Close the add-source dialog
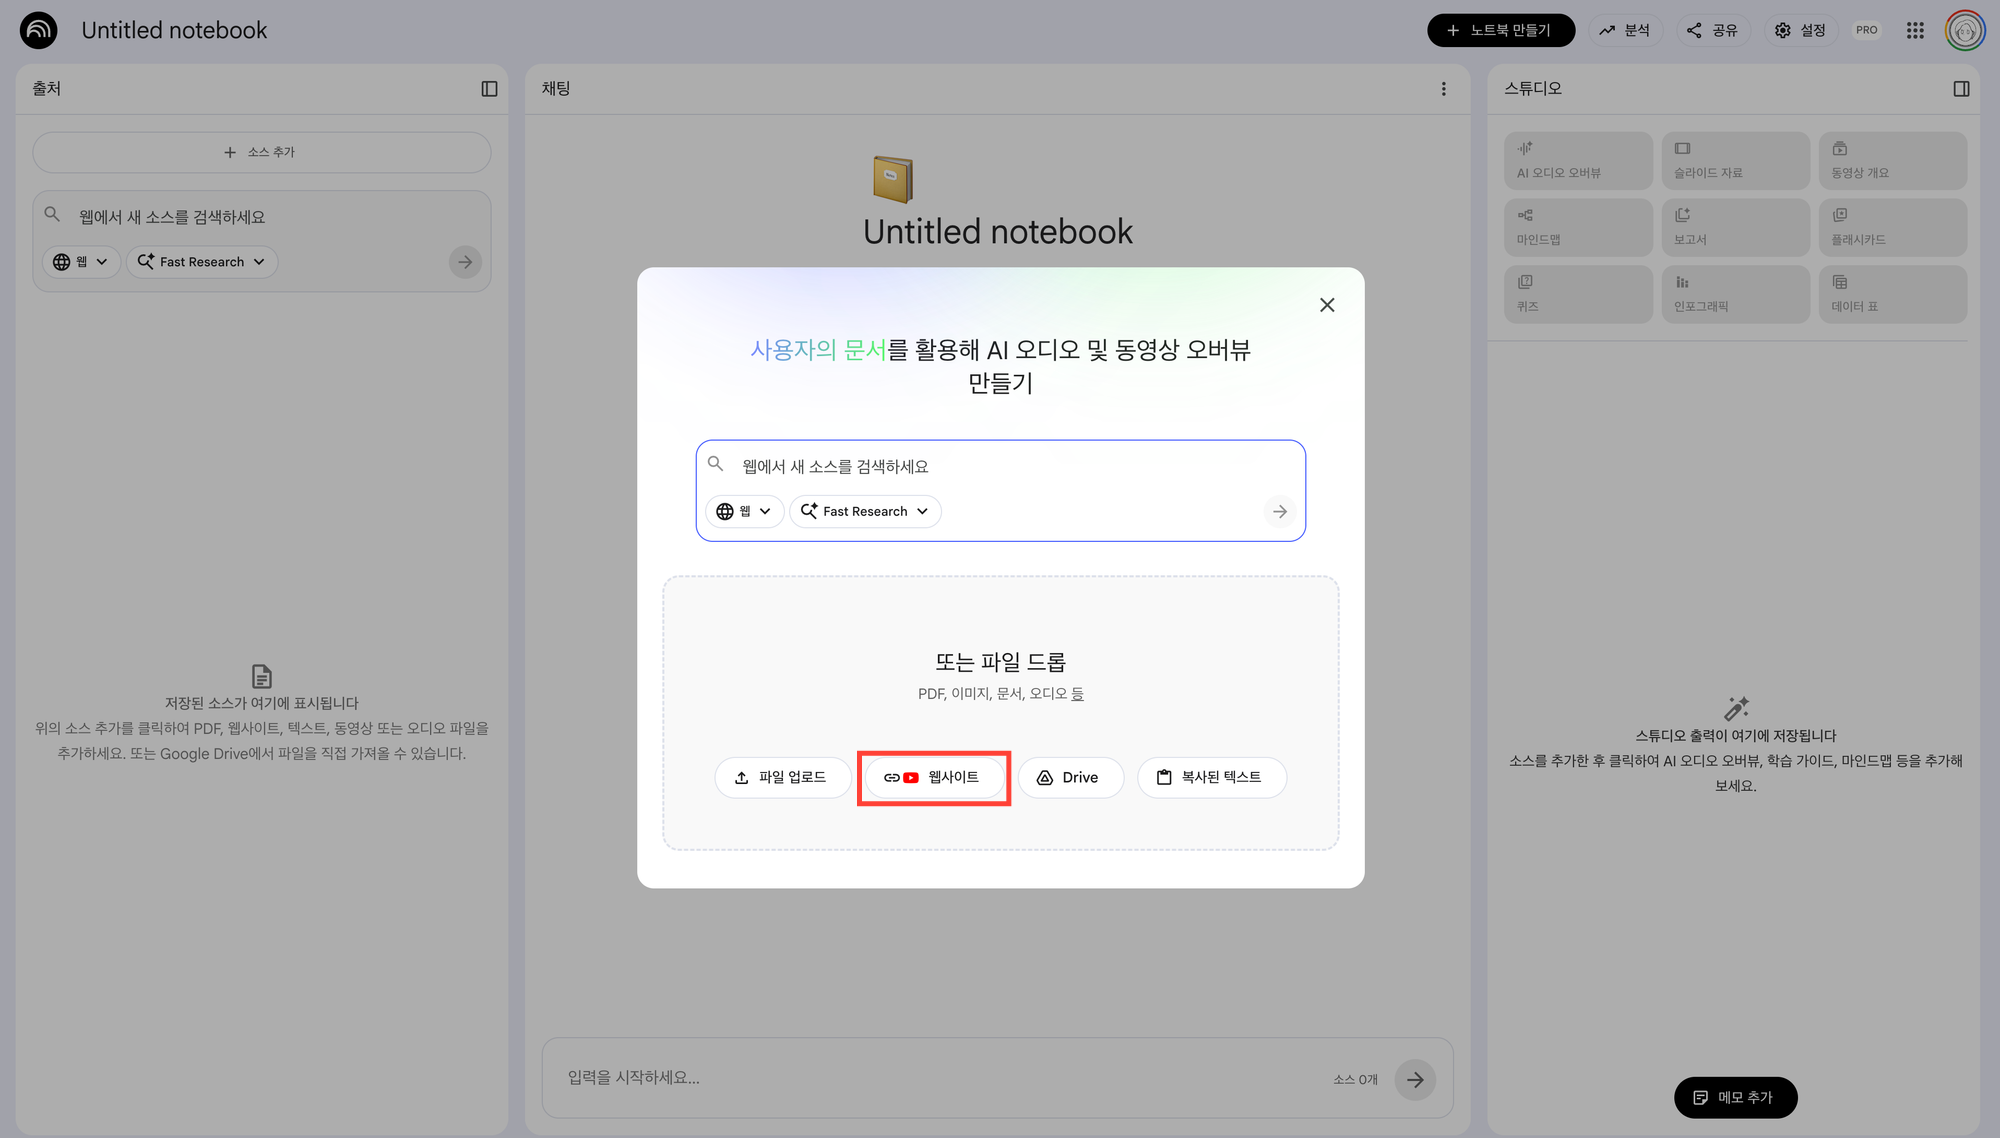Image resolution: width=2000 pixels, height=1138 pixels. coord(1327,305)
